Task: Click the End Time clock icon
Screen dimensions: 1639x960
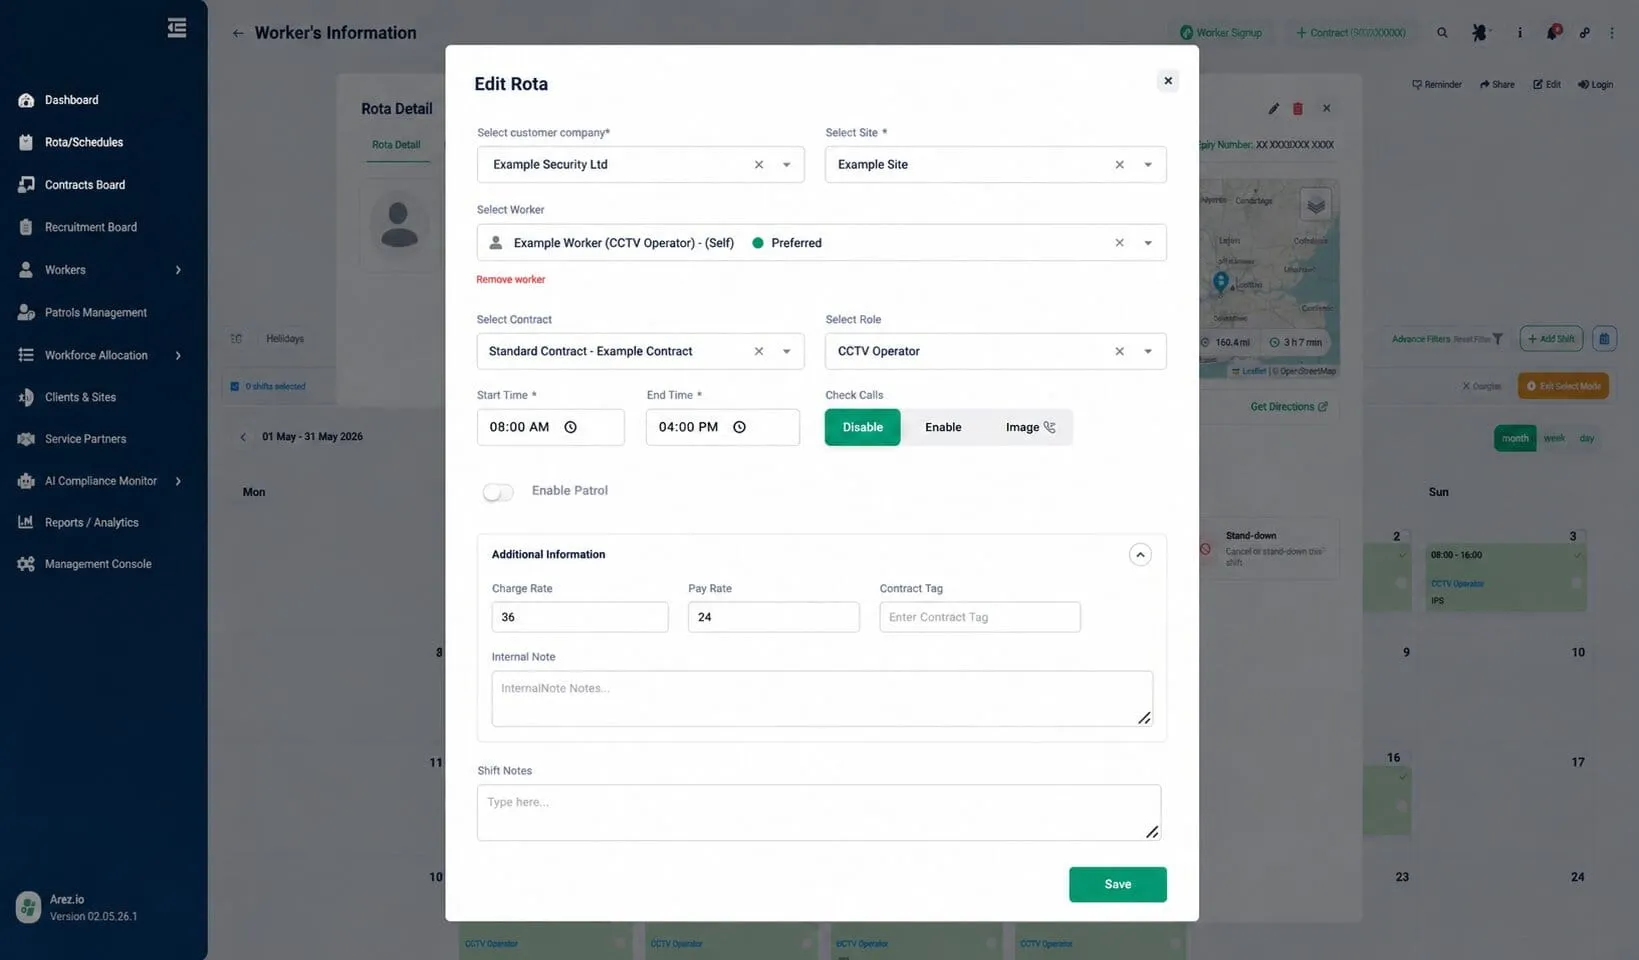Action: [740, 427]
